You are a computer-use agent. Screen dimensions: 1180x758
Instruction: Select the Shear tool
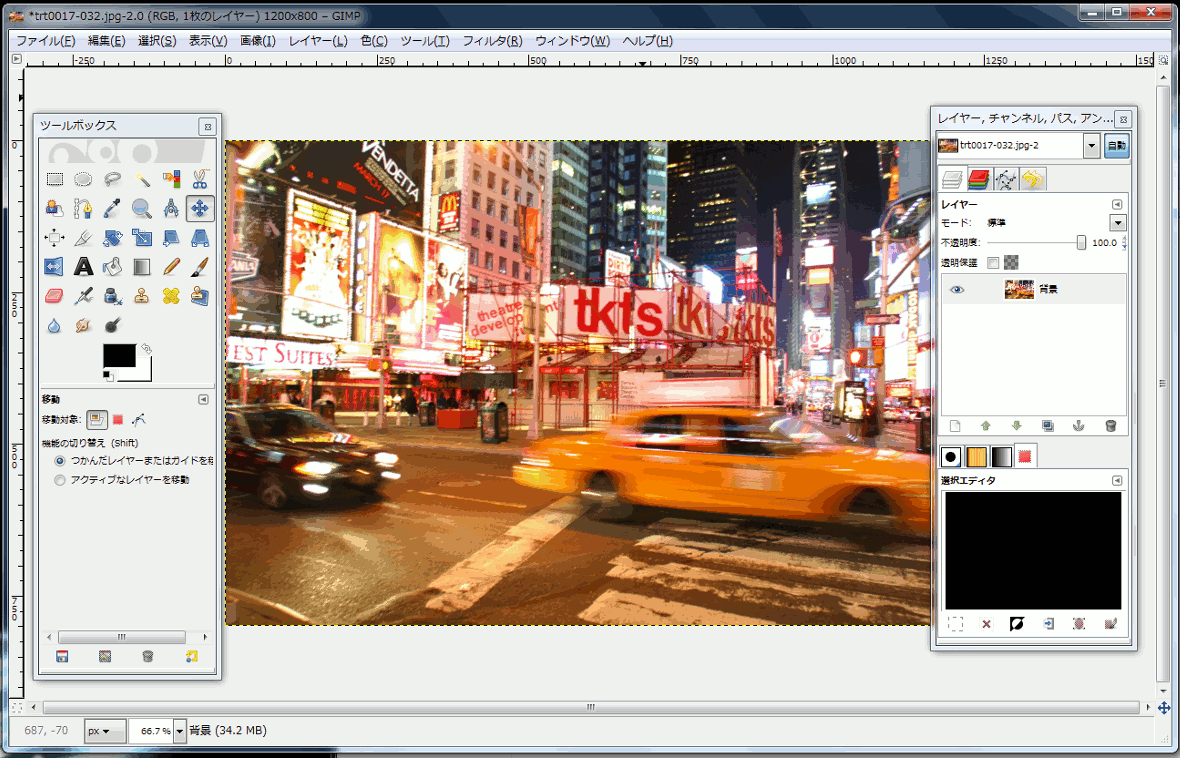tap(171, 238)
